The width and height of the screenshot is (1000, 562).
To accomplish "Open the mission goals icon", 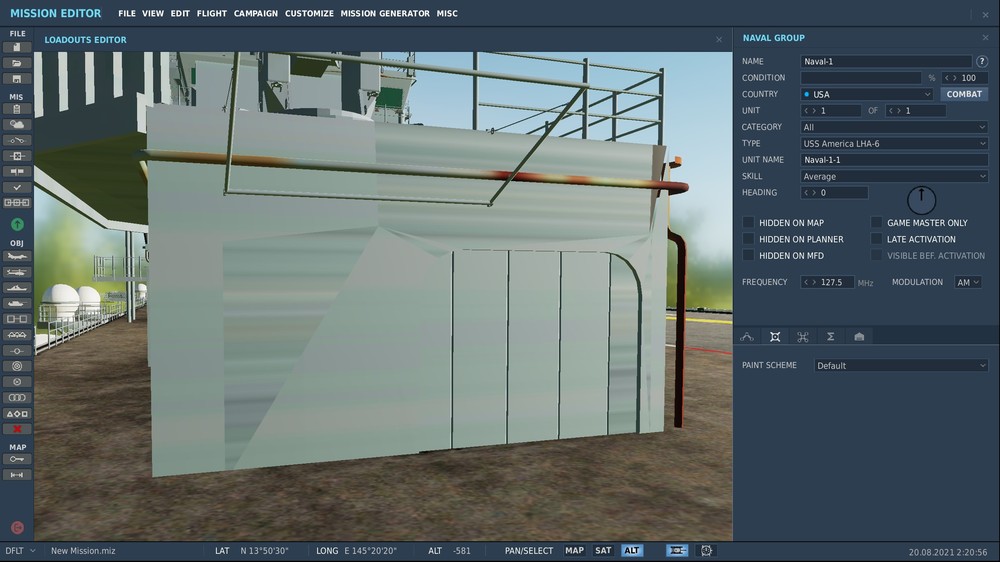I will pos(17,156).
